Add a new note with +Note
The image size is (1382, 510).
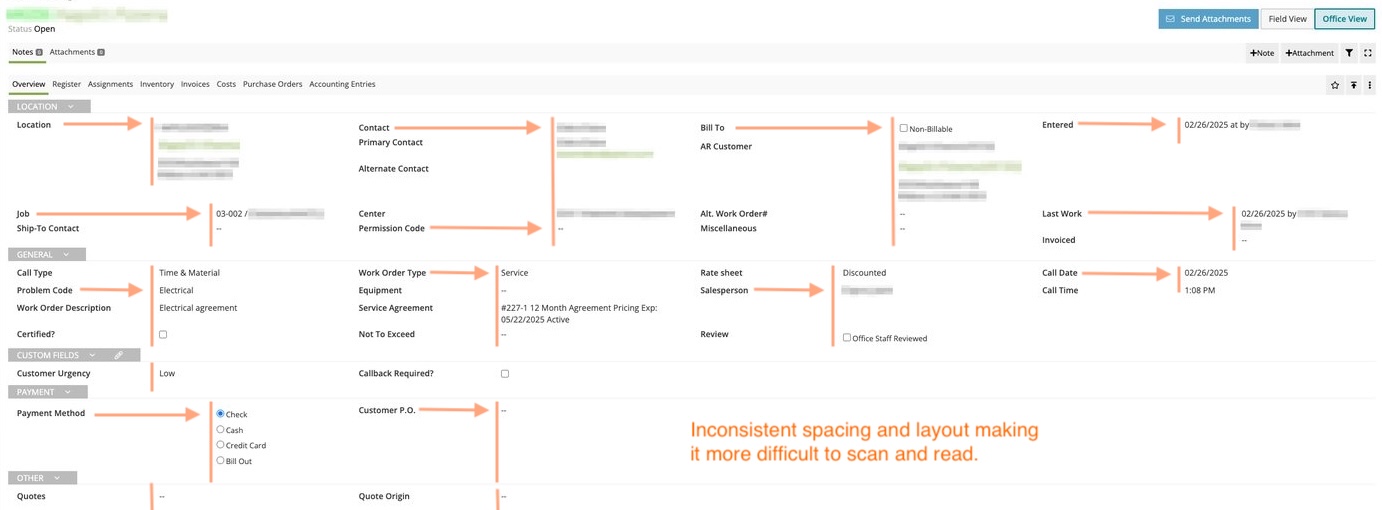[x=1262, y=53]
